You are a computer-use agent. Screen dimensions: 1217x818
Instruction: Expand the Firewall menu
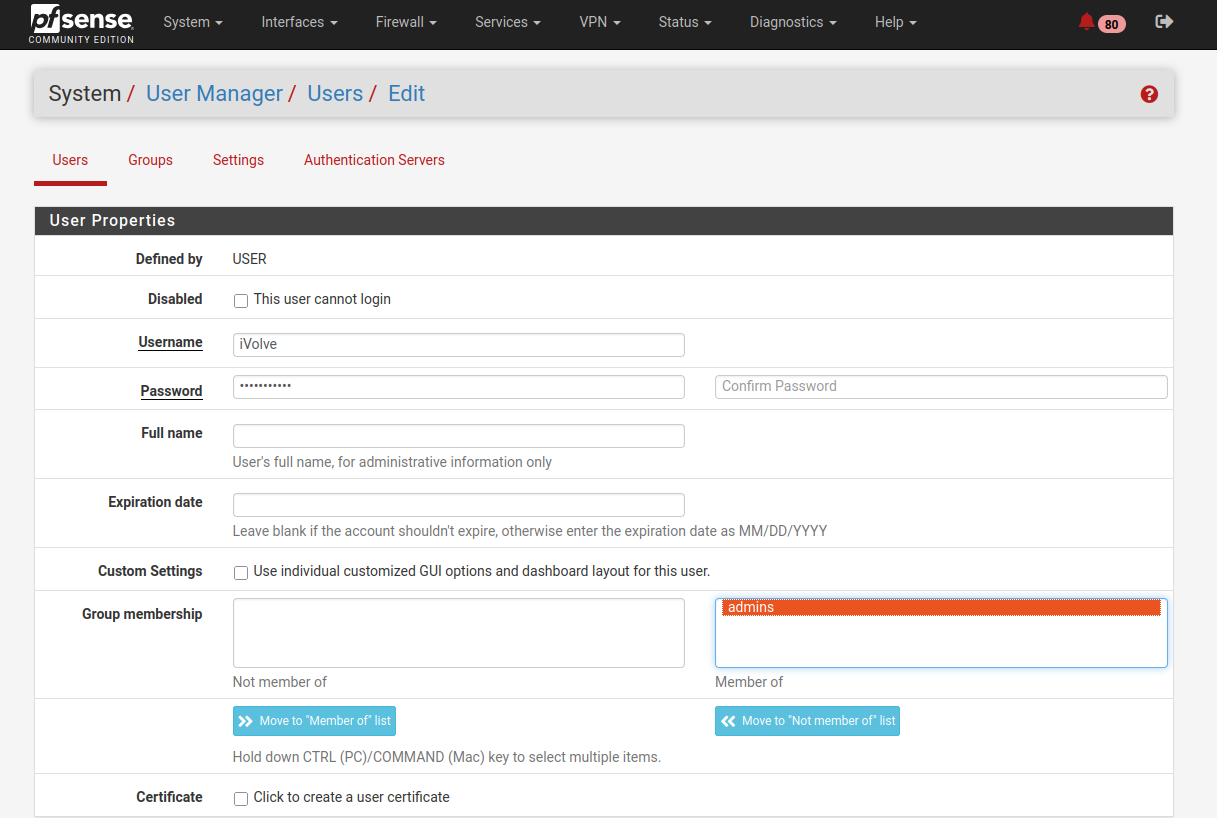click(x=406, y=22)
